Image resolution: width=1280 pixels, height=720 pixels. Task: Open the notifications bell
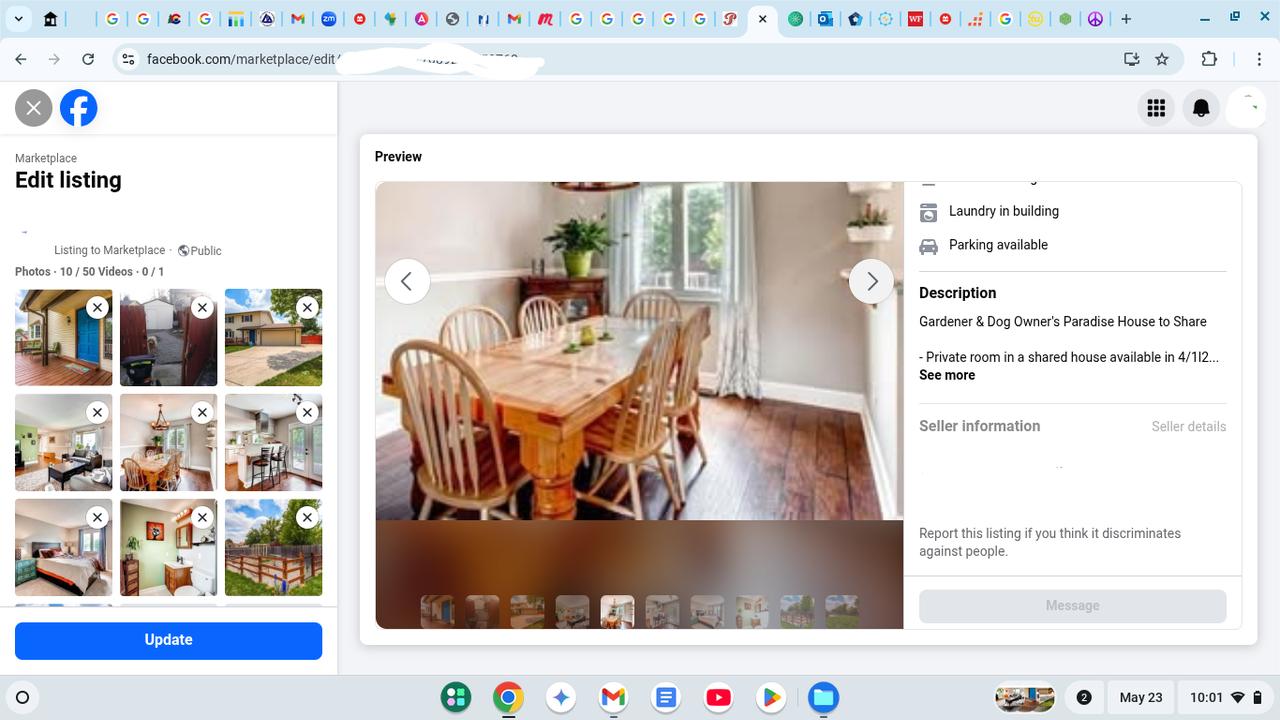pyautogui.click(x=1201, y=108)
